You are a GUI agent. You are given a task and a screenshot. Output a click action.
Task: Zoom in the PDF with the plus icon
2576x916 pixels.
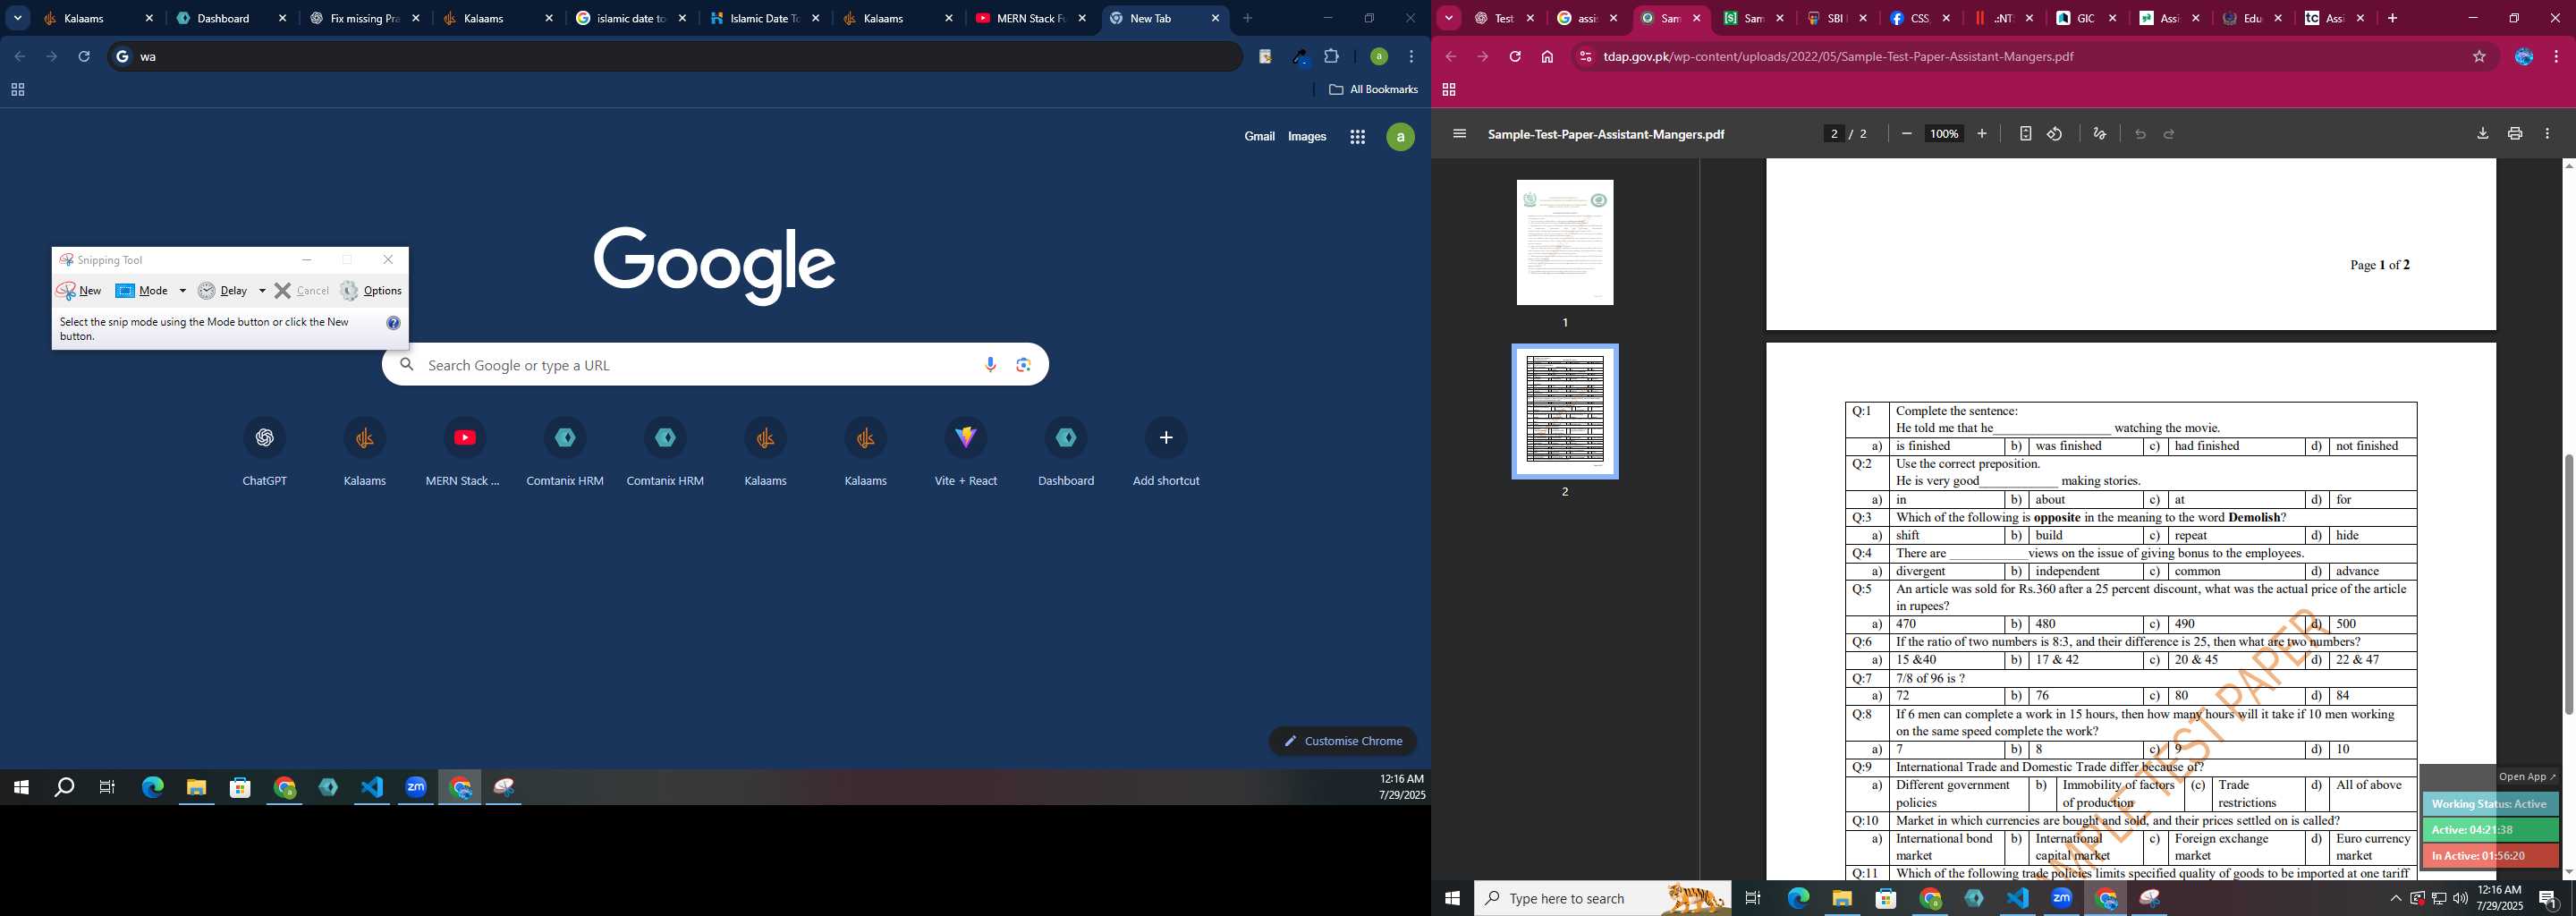(x=1982, y=134)
